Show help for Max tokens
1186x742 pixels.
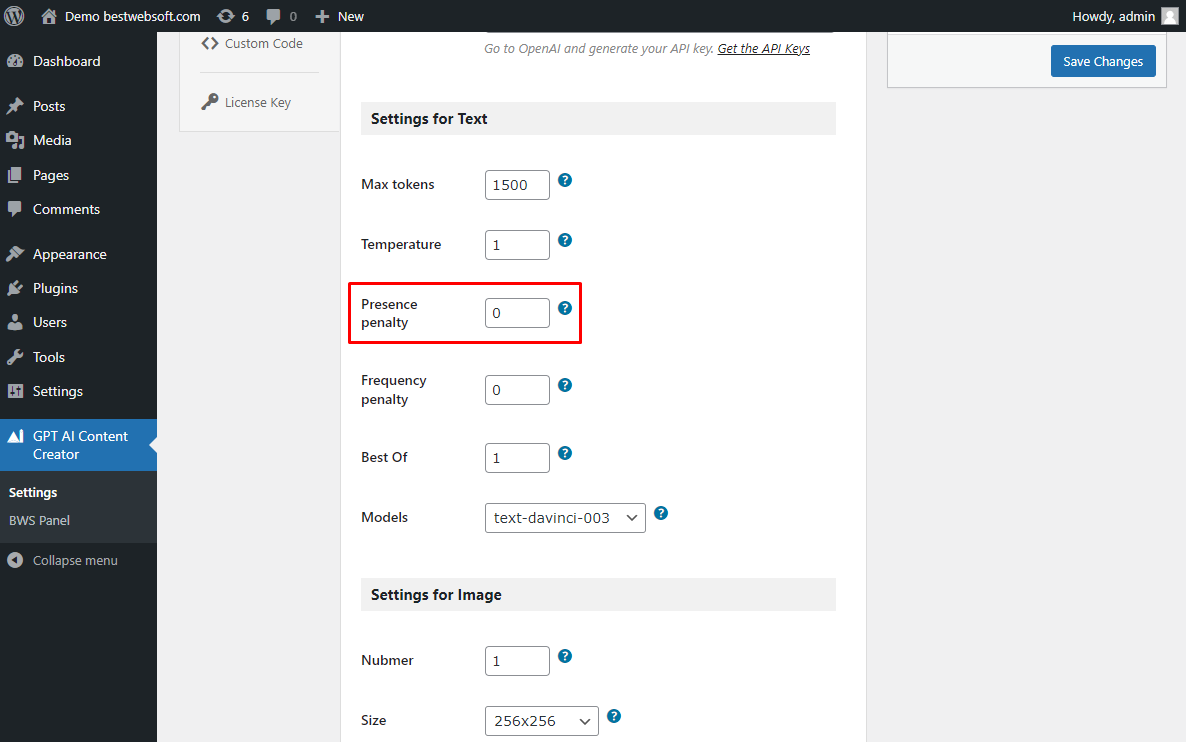(565, 180)
